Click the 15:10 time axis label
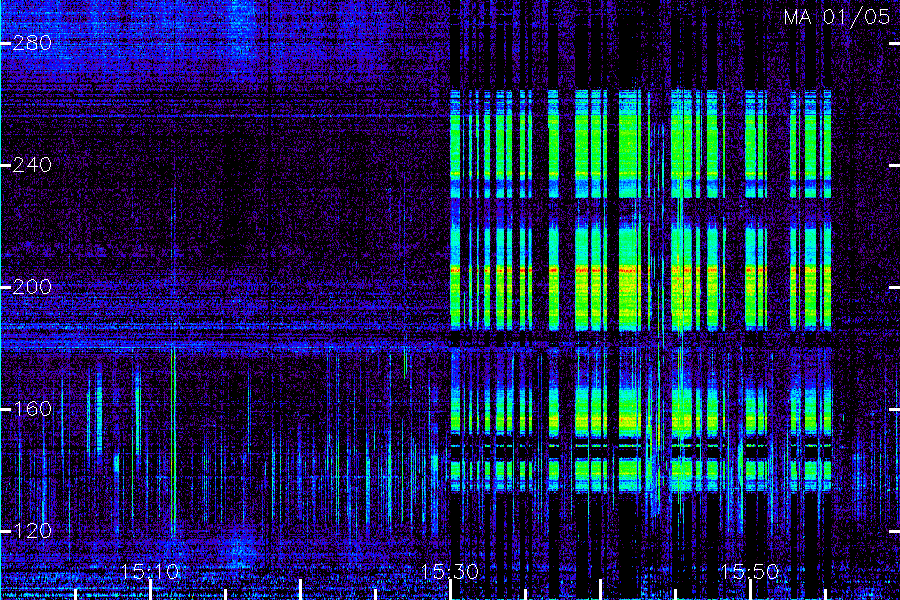900x600 pixels. pyautogui.click(x=150, y=572)
